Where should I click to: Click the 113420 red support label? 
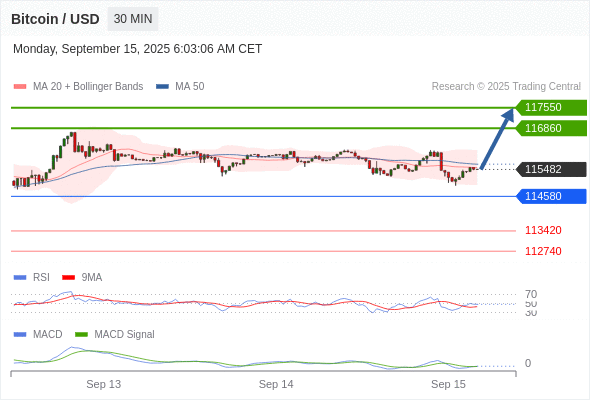pos(543,230)
